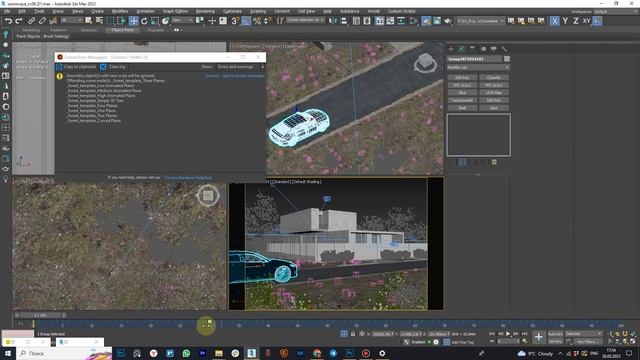Click the object color swatch
This screenshot has width=640, height=360.
[x=507, y=59]
